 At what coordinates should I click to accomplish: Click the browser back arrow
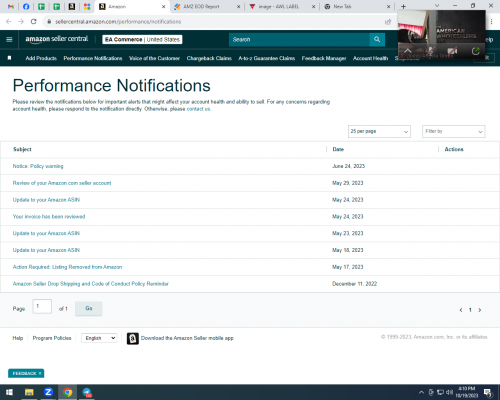tap(9, 21)
